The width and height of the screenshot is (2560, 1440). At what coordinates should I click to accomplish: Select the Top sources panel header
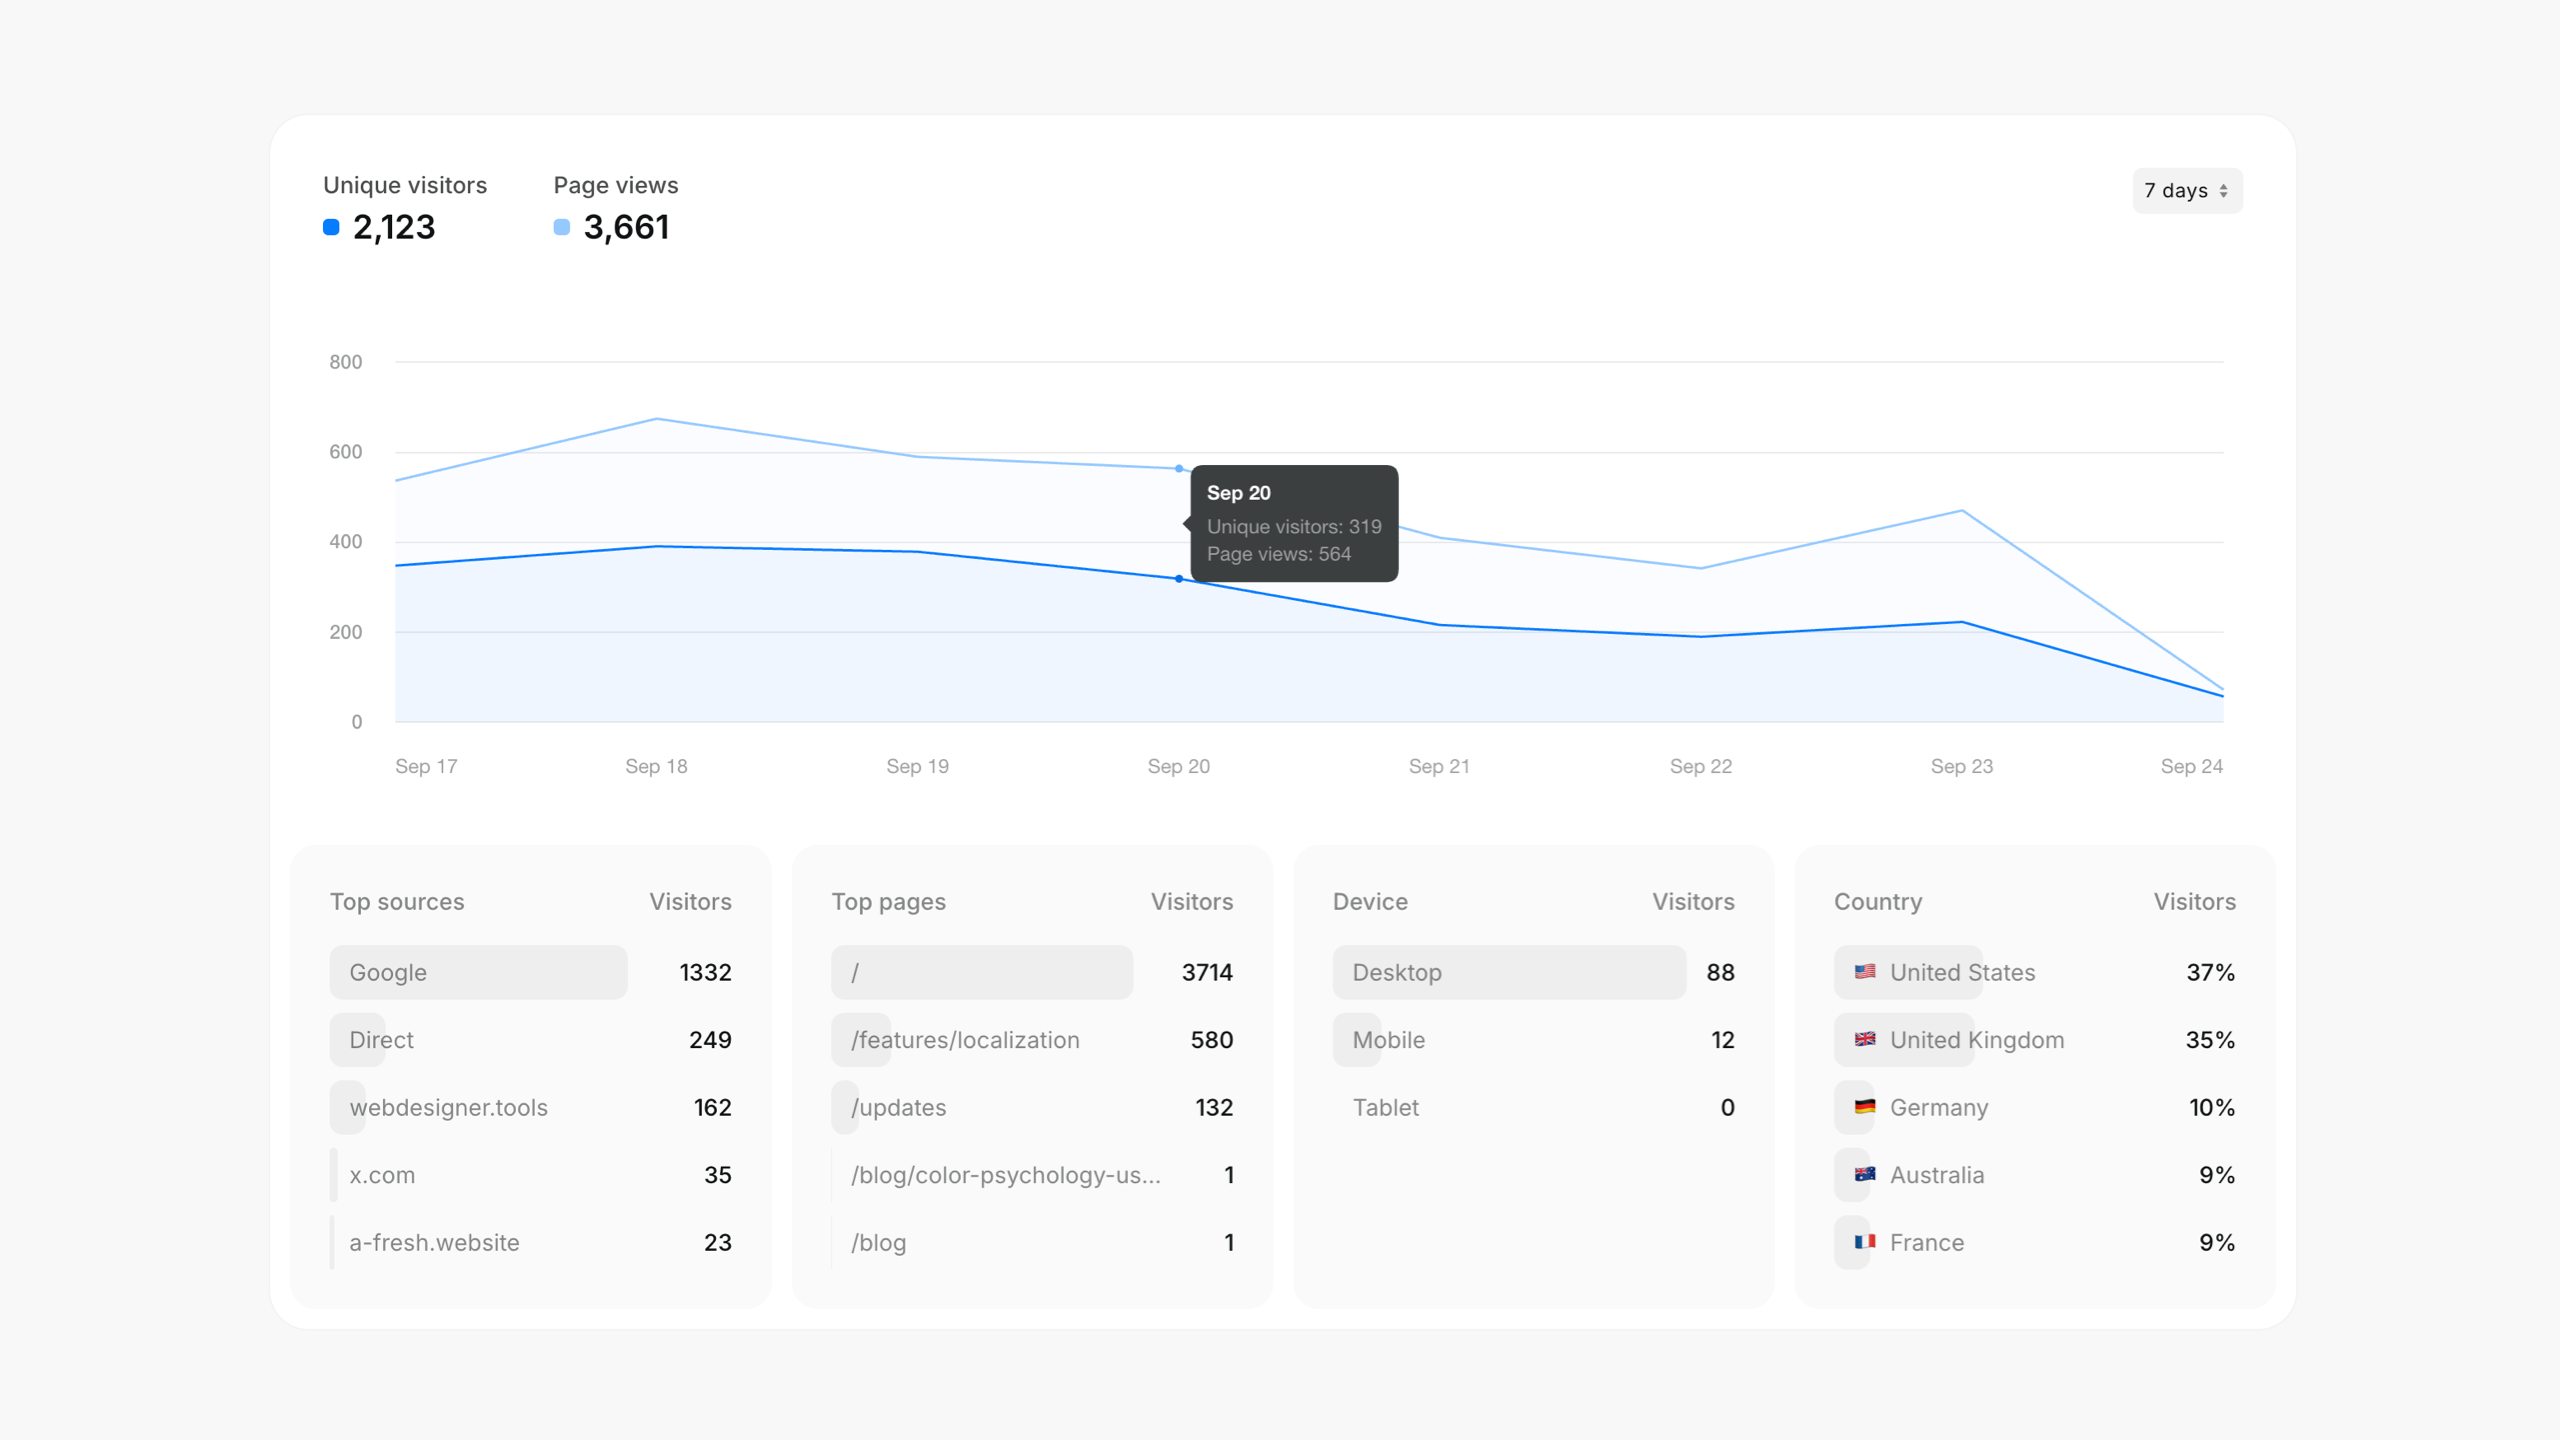(x=397, y=901)
